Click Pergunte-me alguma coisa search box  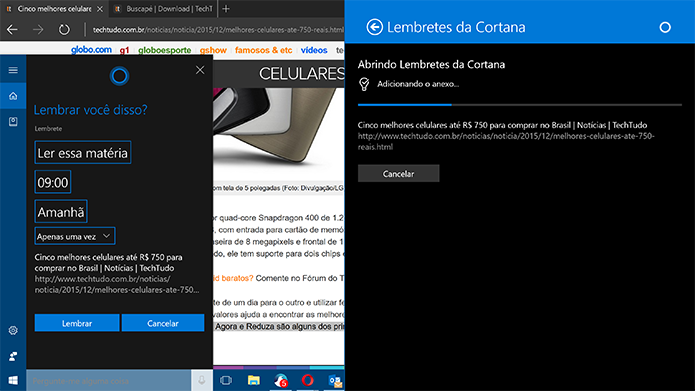tap(109, 381)
